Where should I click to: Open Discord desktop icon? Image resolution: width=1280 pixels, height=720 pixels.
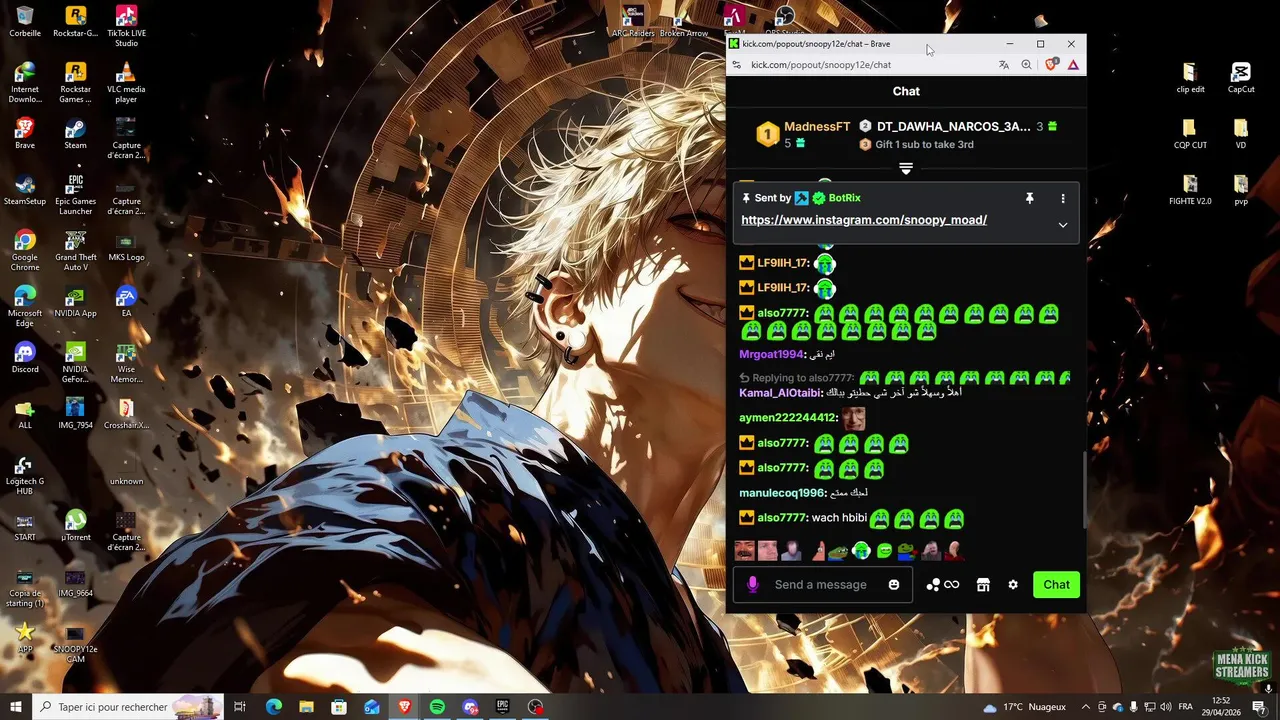25,358
